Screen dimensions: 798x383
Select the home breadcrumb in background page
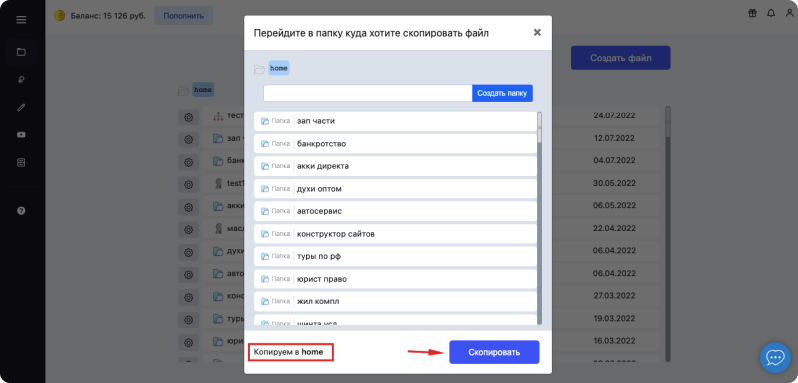coord(203,90)
